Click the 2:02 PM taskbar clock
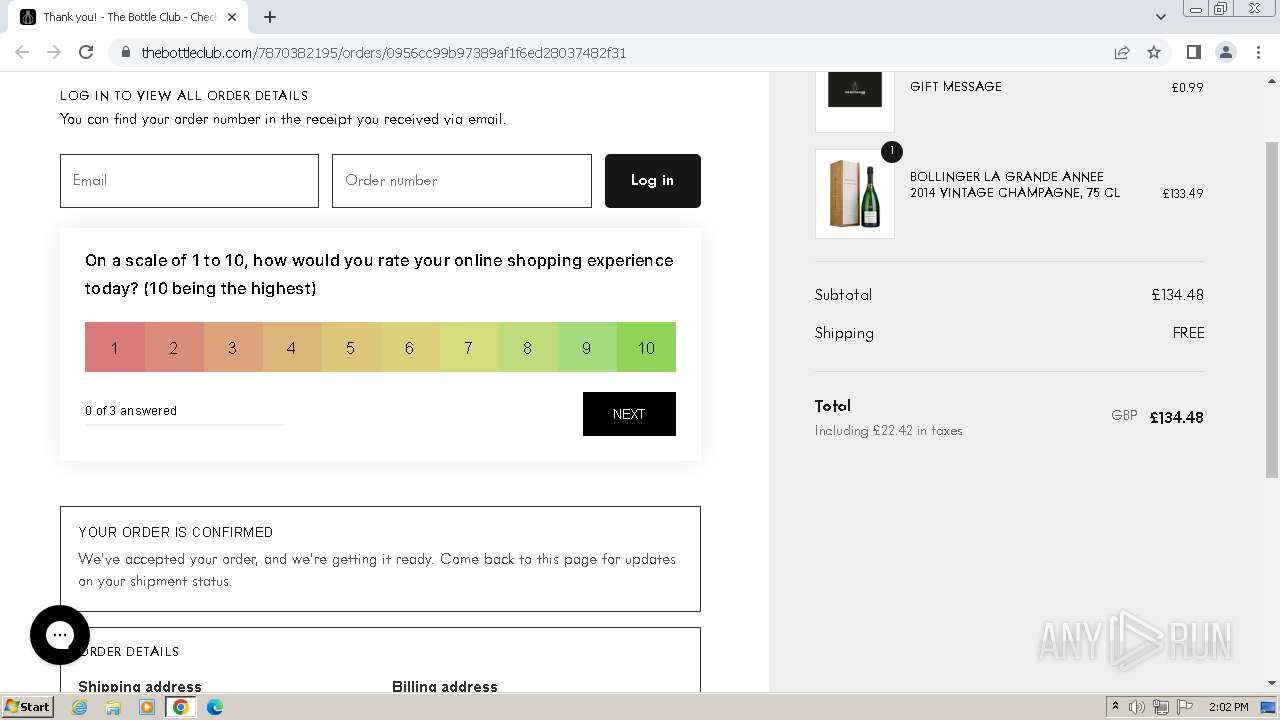 coord(1229,707)
